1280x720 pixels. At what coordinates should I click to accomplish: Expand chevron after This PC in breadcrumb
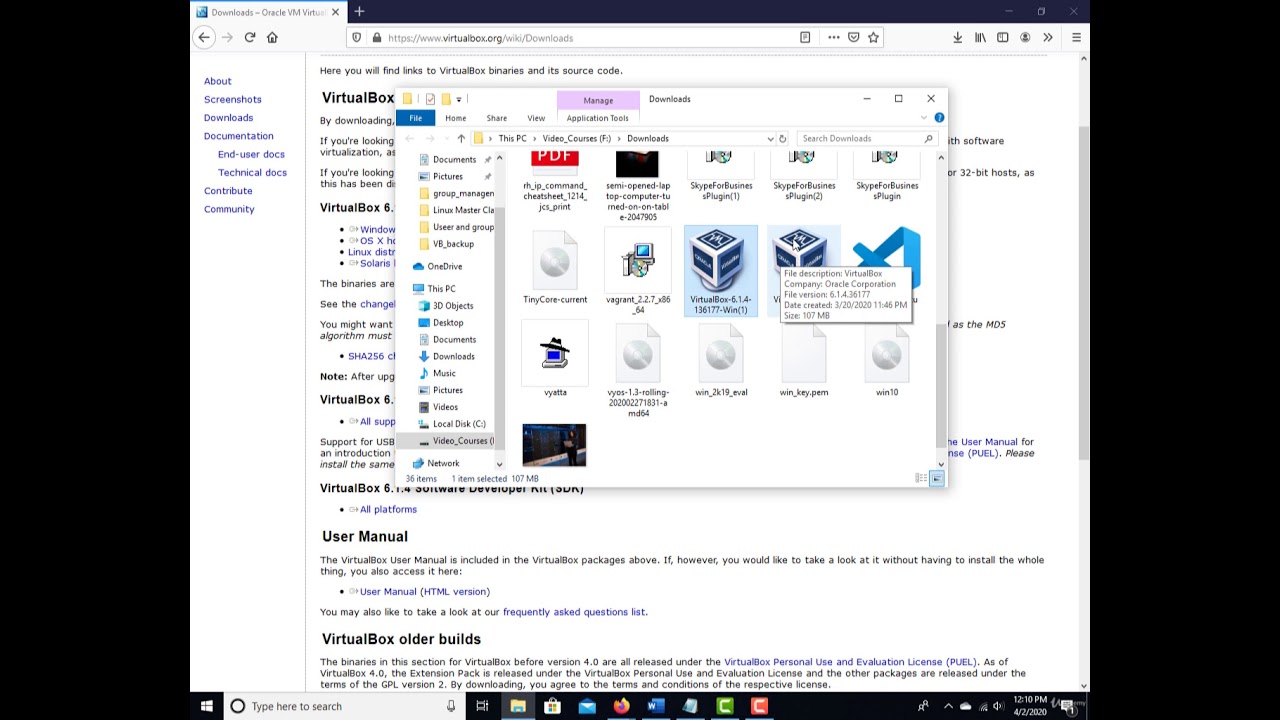534,139
